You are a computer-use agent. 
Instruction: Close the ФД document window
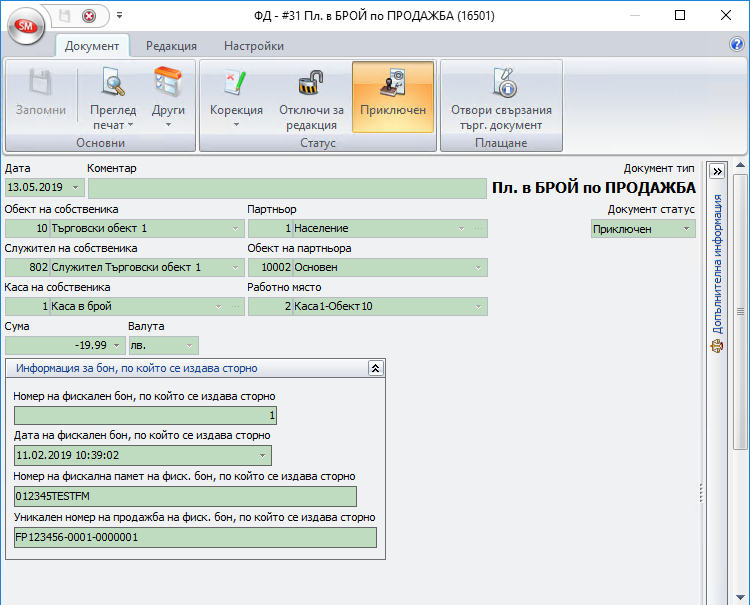point(726,16)
